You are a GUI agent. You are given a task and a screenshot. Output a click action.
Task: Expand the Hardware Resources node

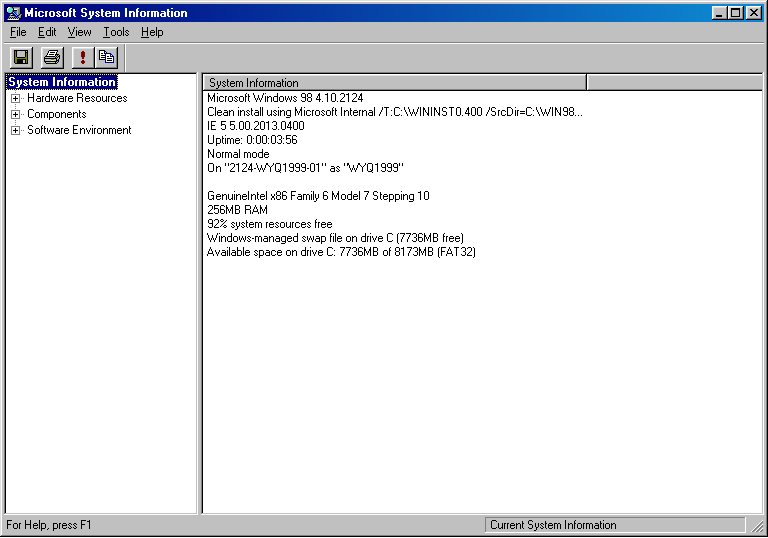[x=16, y=98]
